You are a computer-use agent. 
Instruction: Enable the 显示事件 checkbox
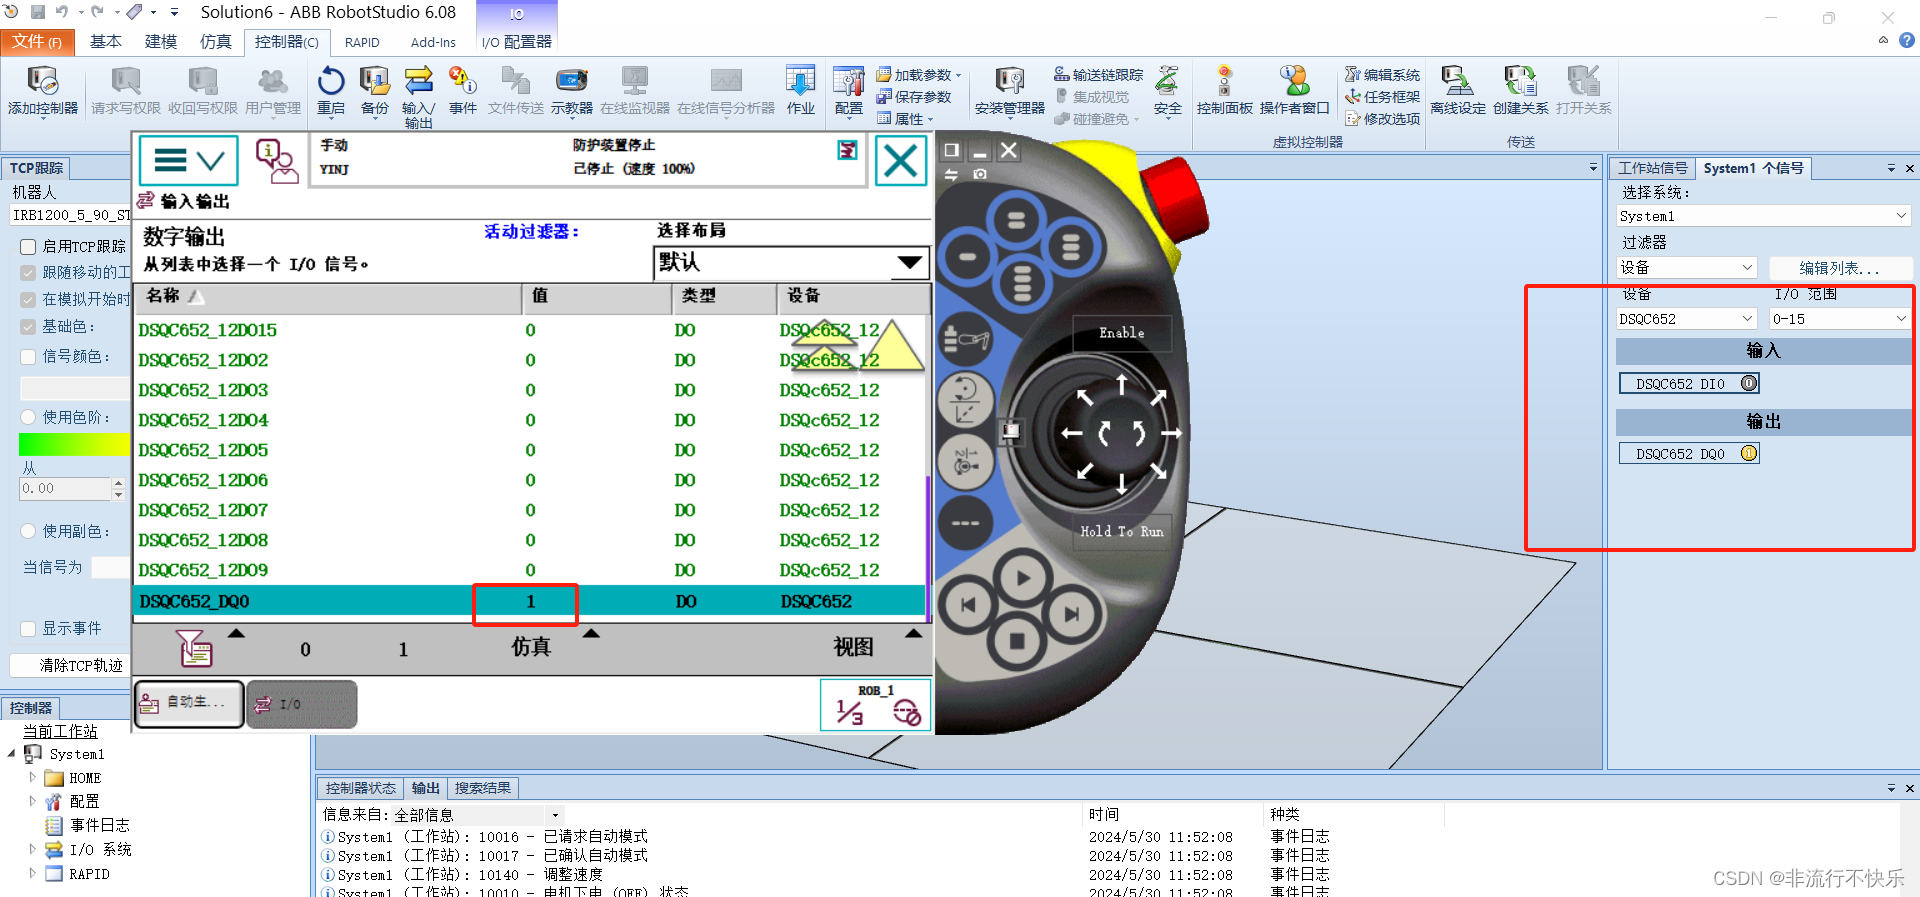28,628
